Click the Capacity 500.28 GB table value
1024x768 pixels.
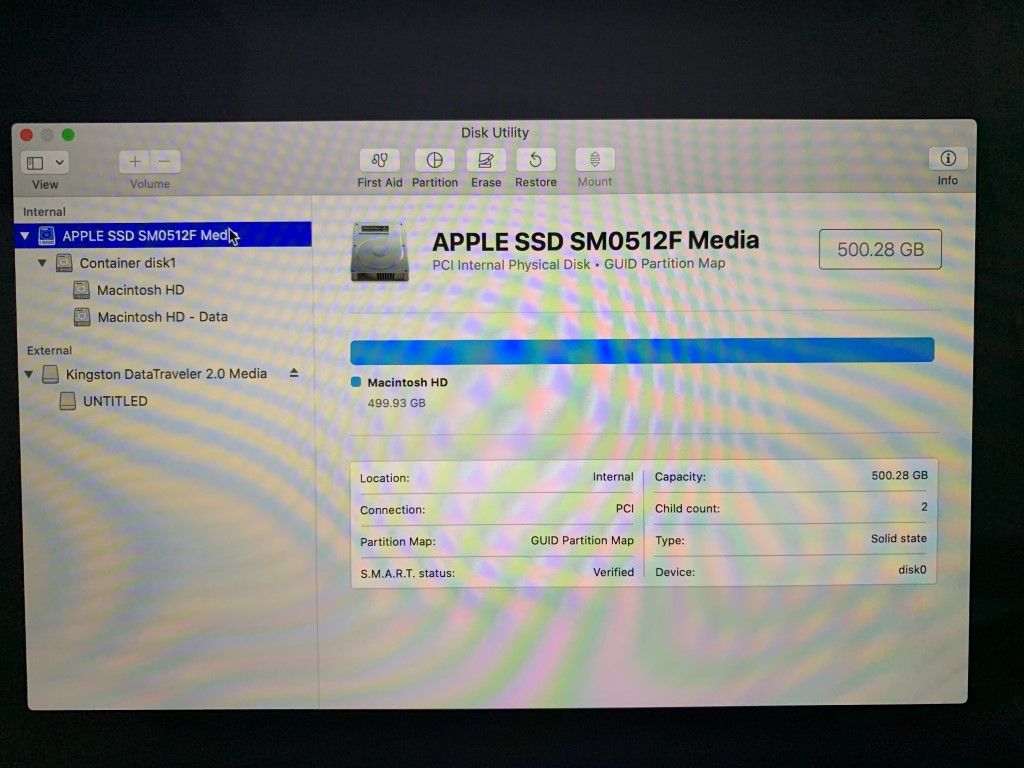[899, 475]
